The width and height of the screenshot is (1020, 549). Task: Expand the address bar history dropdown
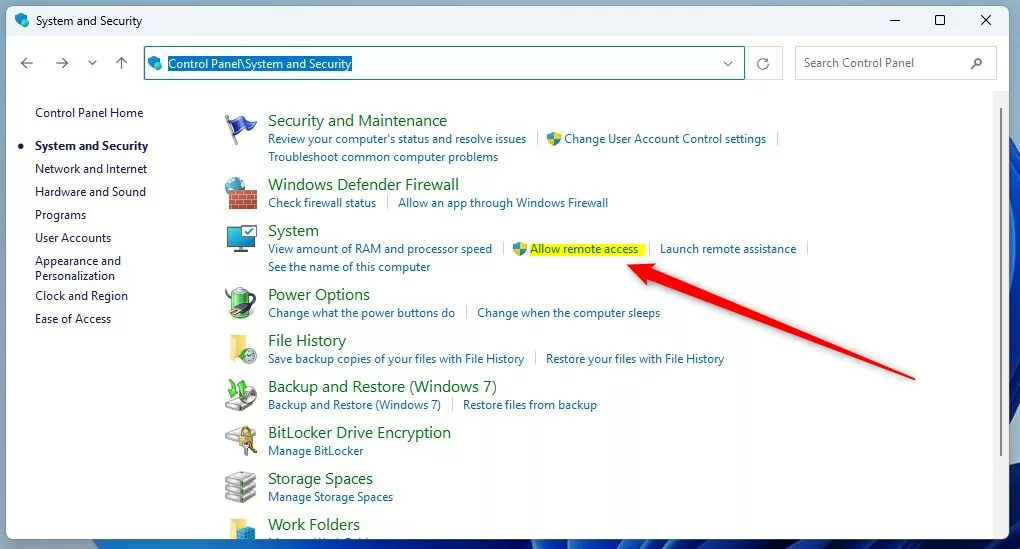[728, 64]
